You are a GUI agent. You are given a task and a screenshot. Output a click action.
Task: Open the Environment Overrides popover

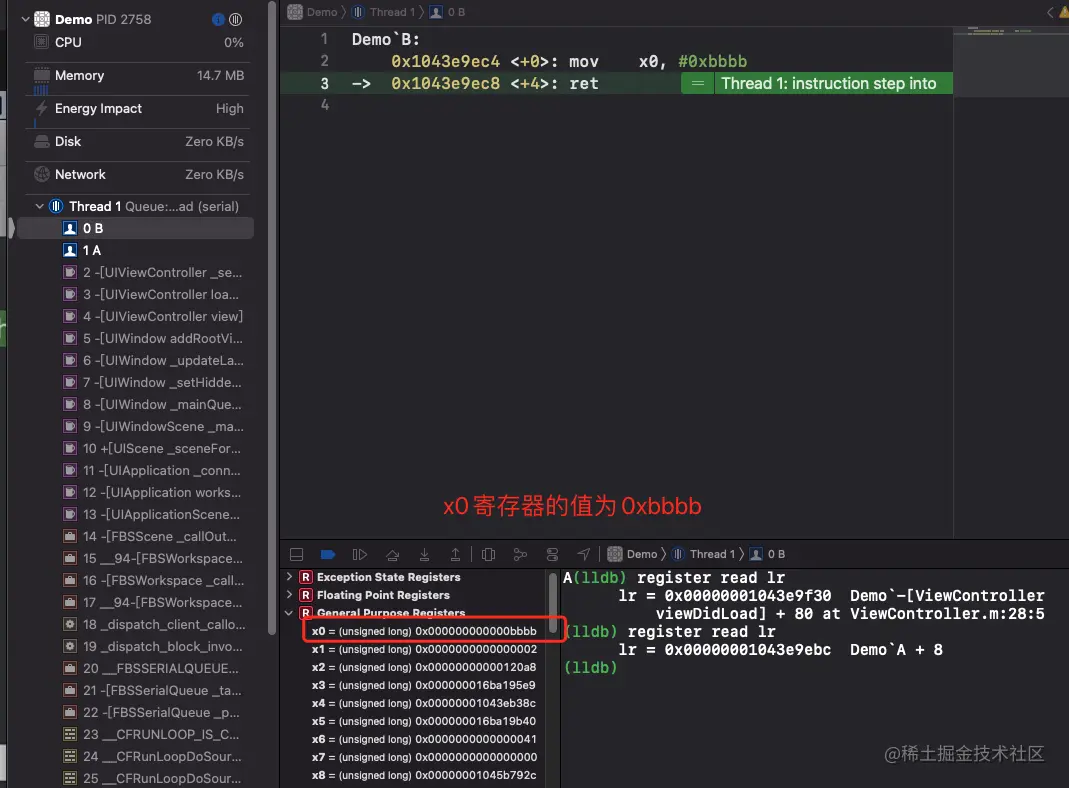pyautogui.click(x=552, y=554)
